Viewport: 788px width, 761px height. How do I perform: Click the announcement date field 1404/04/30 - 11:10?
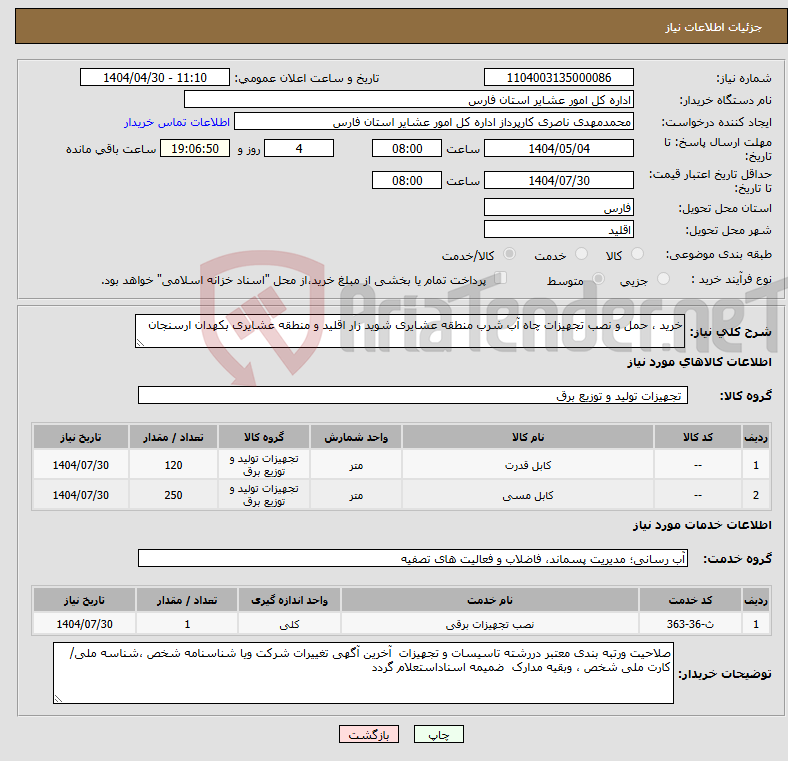(x=155, y=77)
